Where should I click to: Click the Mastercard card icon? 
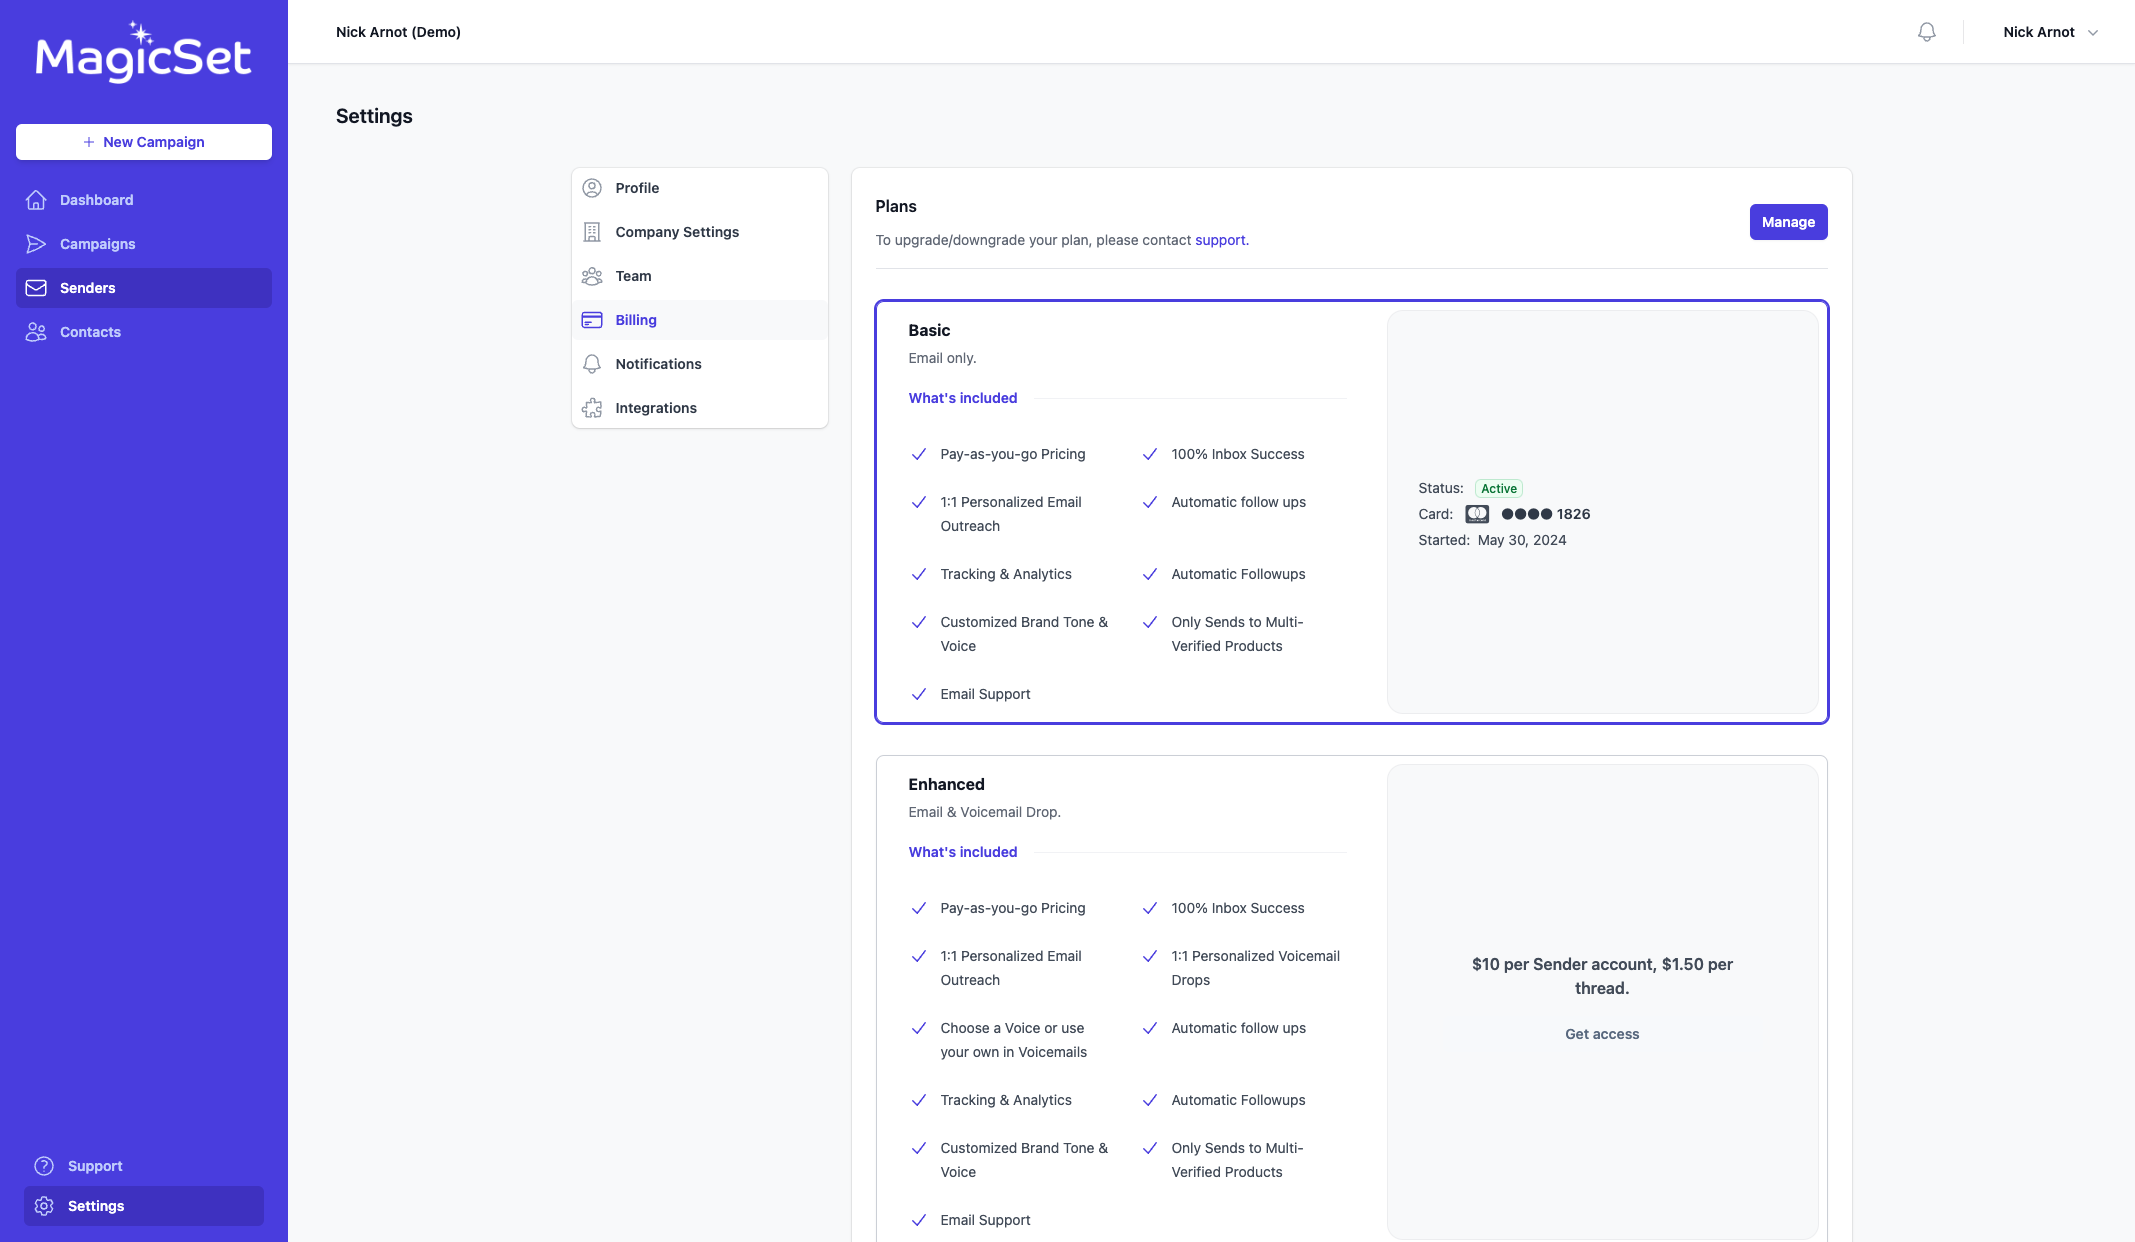pos(1477,514)
